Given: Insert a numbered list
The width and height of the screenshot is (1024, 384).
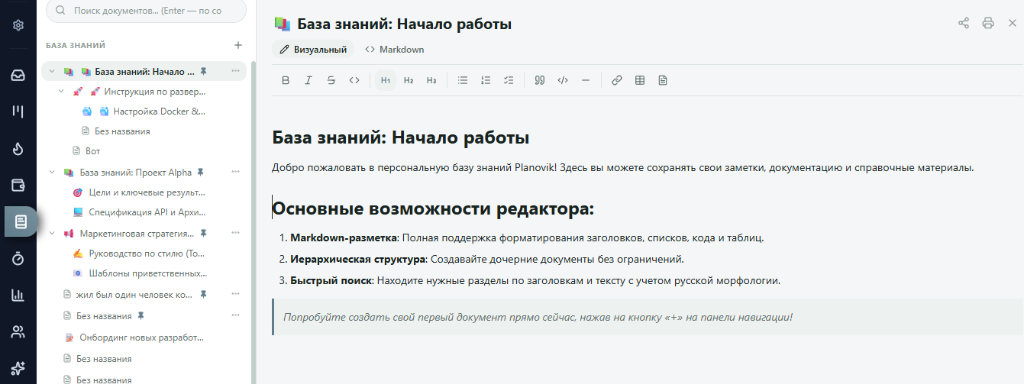Looking at the screenshot, I should point(485,80).
